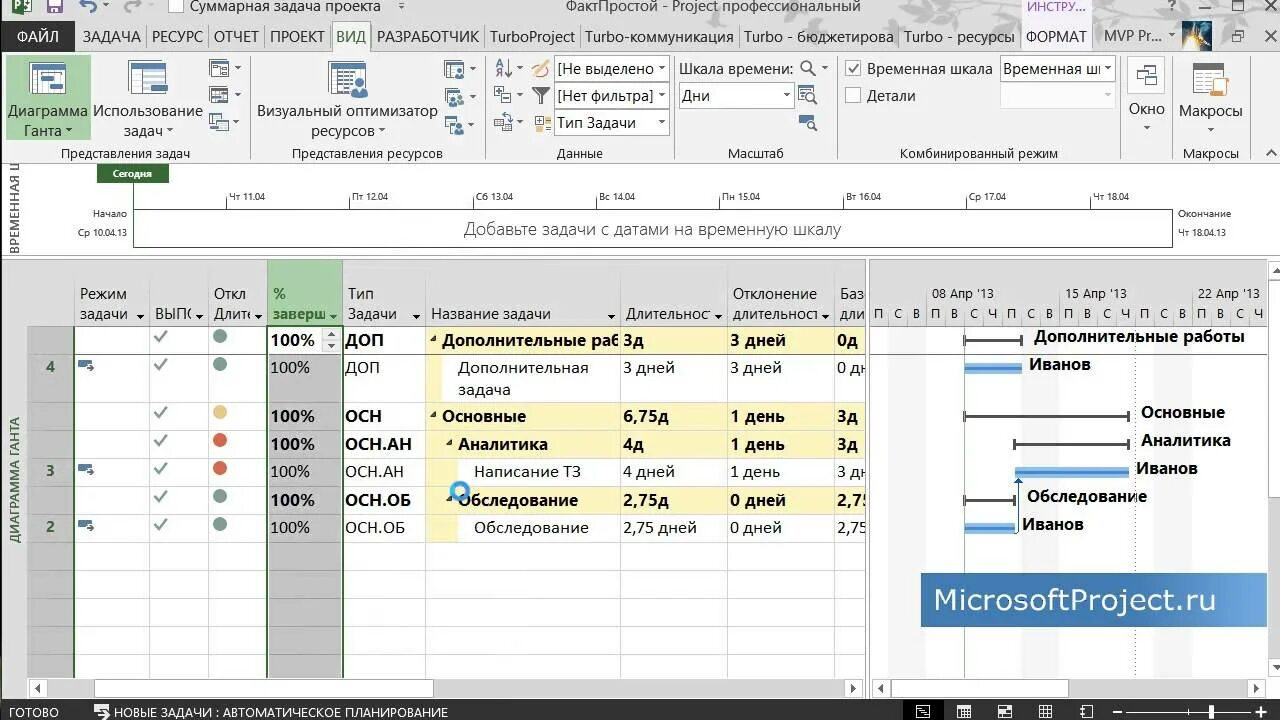The image size is (1280, 720).
Task: Click the % заверш spinner up arrow
Action: 330,334
